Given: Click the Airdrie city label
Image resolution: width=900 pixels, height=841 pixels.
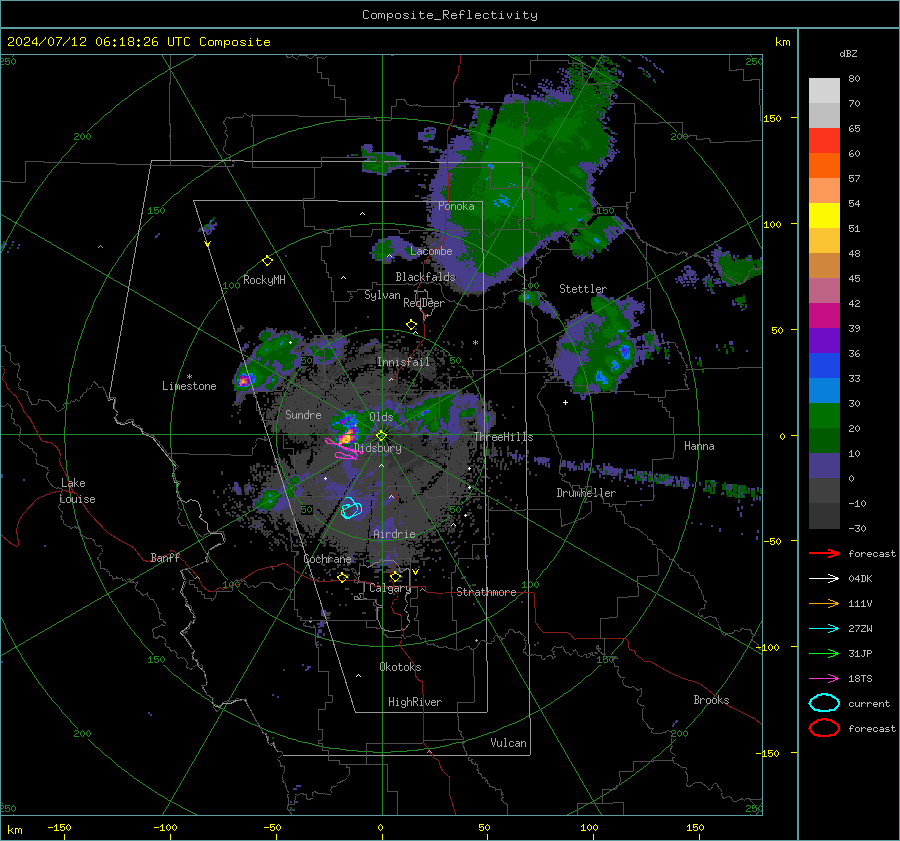Looking at the screenshot, I should coord(394,534).
